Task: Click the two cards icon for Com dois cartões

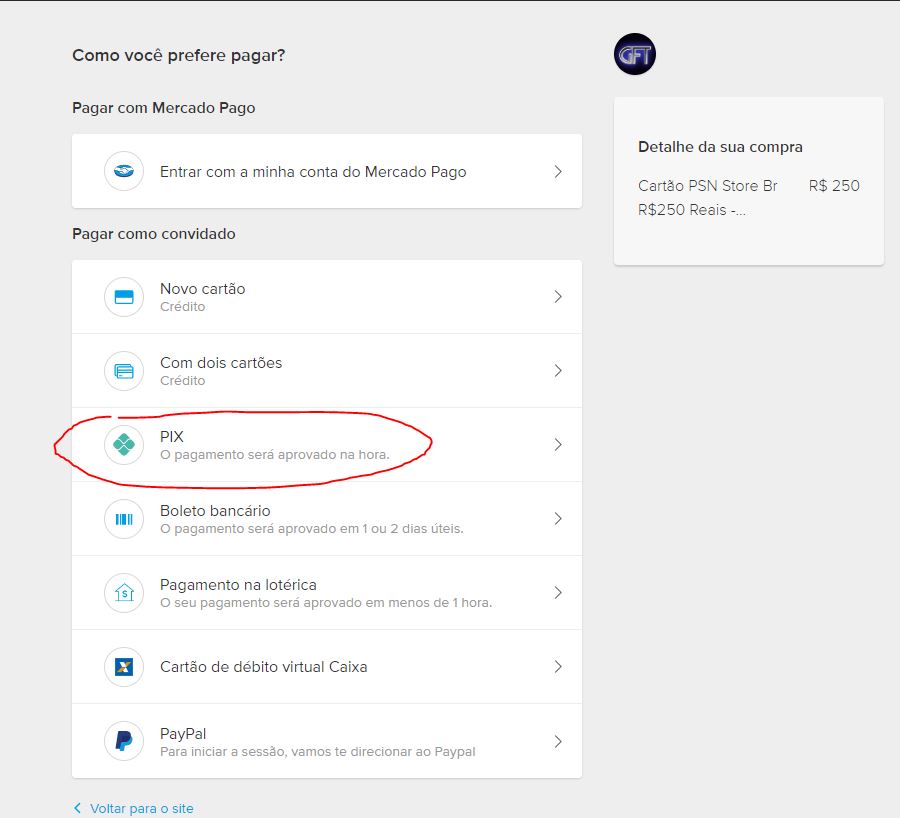Action: pos(124,371)
